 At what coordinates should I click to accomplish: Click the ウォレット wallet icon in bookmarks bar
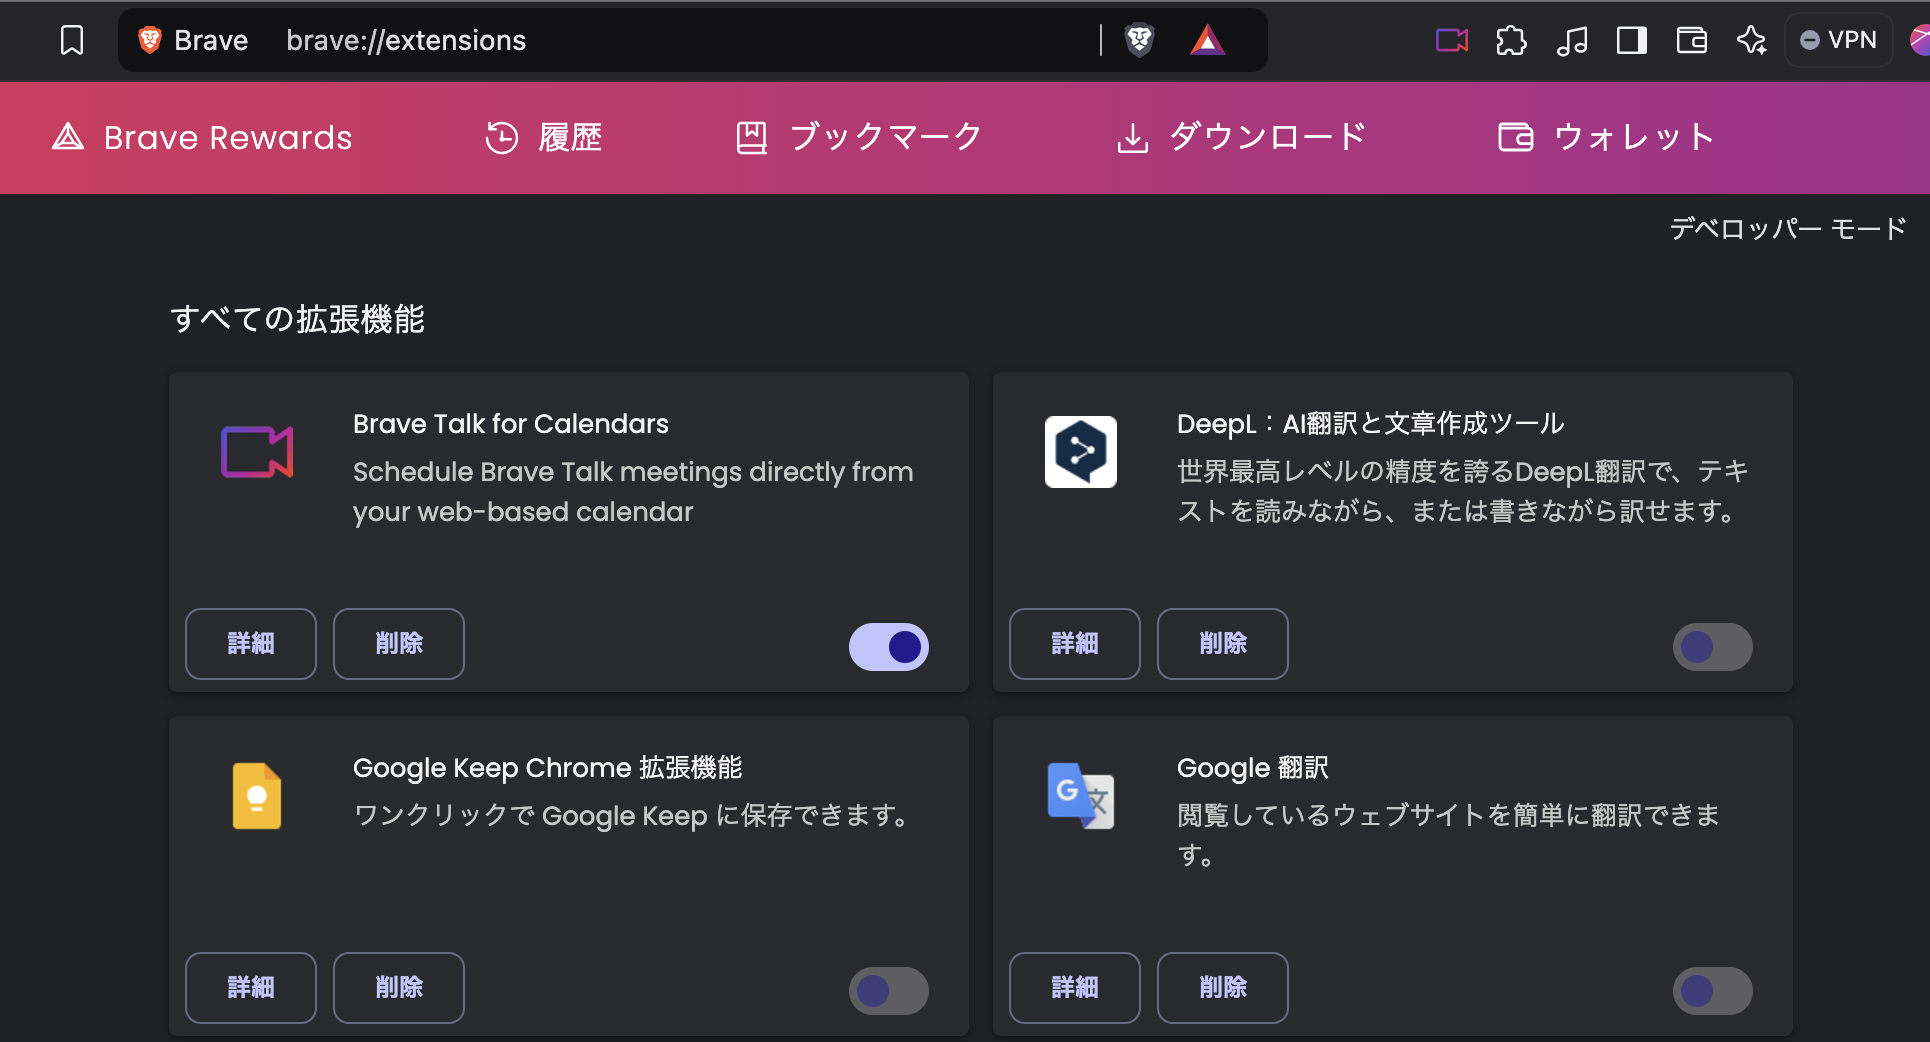click(x=1515, y=137)
